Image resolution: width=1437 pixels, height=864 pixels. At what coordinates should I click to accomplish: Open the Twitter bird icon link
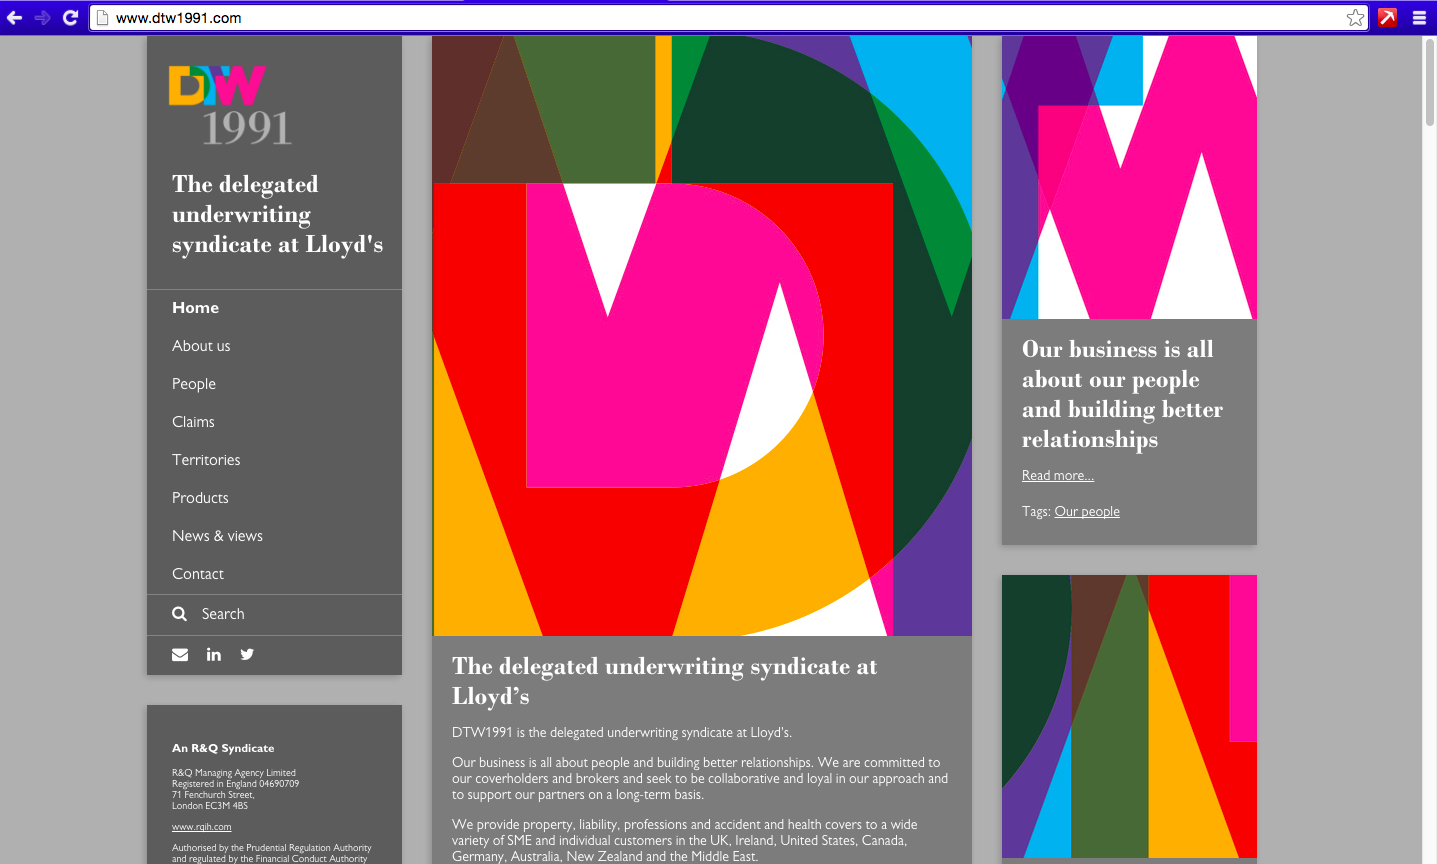coord(247,654)
